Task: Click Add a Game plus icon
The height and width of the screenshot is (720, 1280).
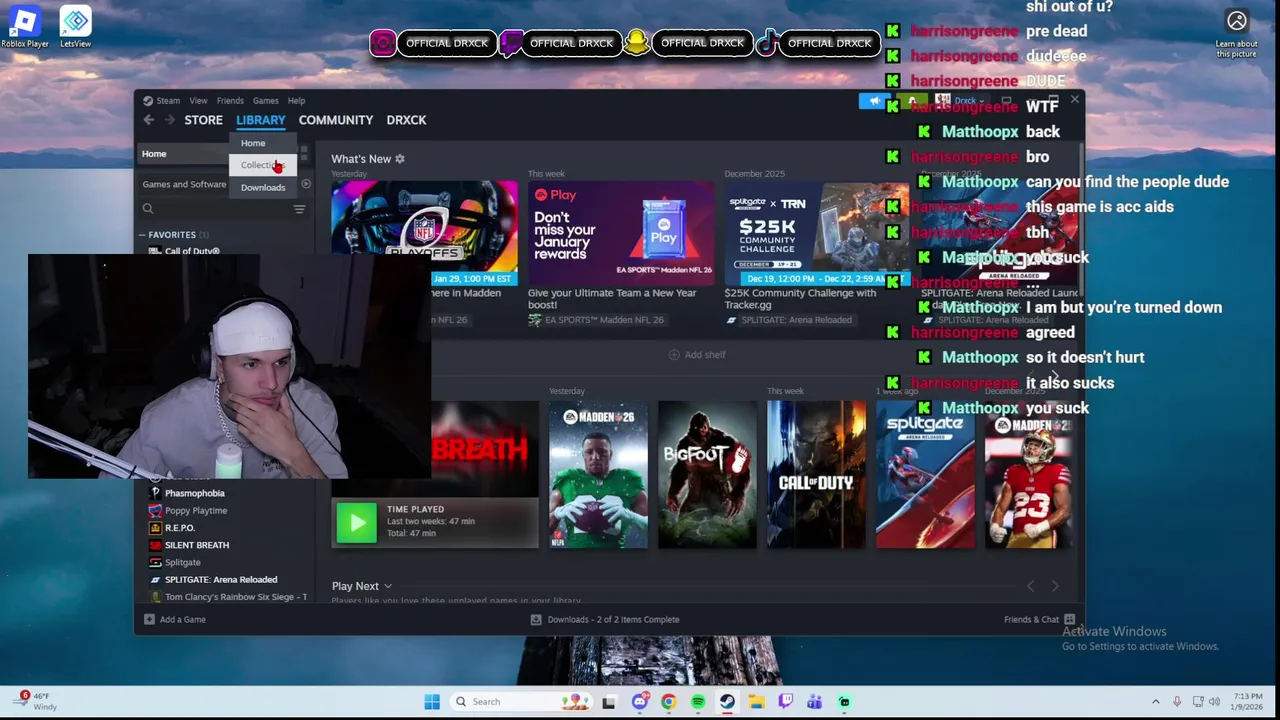Action: click(149, 619)
